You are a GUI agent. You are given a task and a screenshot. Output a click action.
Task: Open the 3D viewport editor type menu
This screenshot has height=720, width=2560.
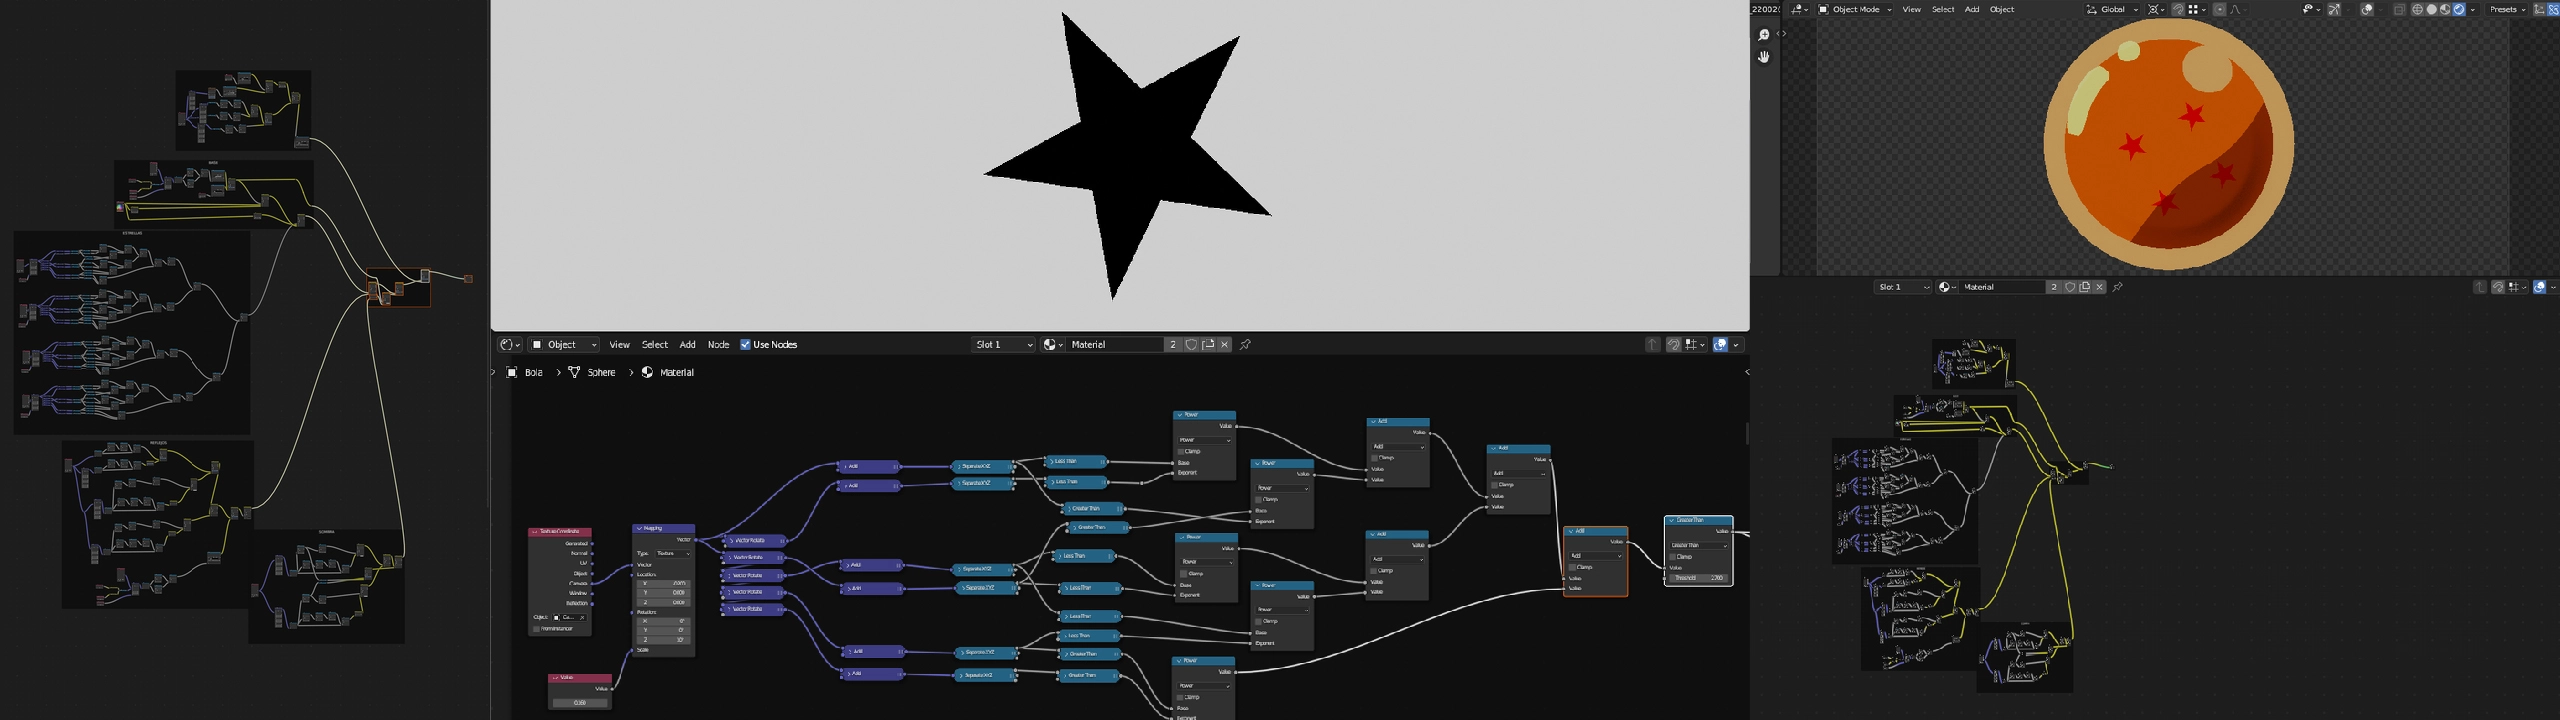1798,10
